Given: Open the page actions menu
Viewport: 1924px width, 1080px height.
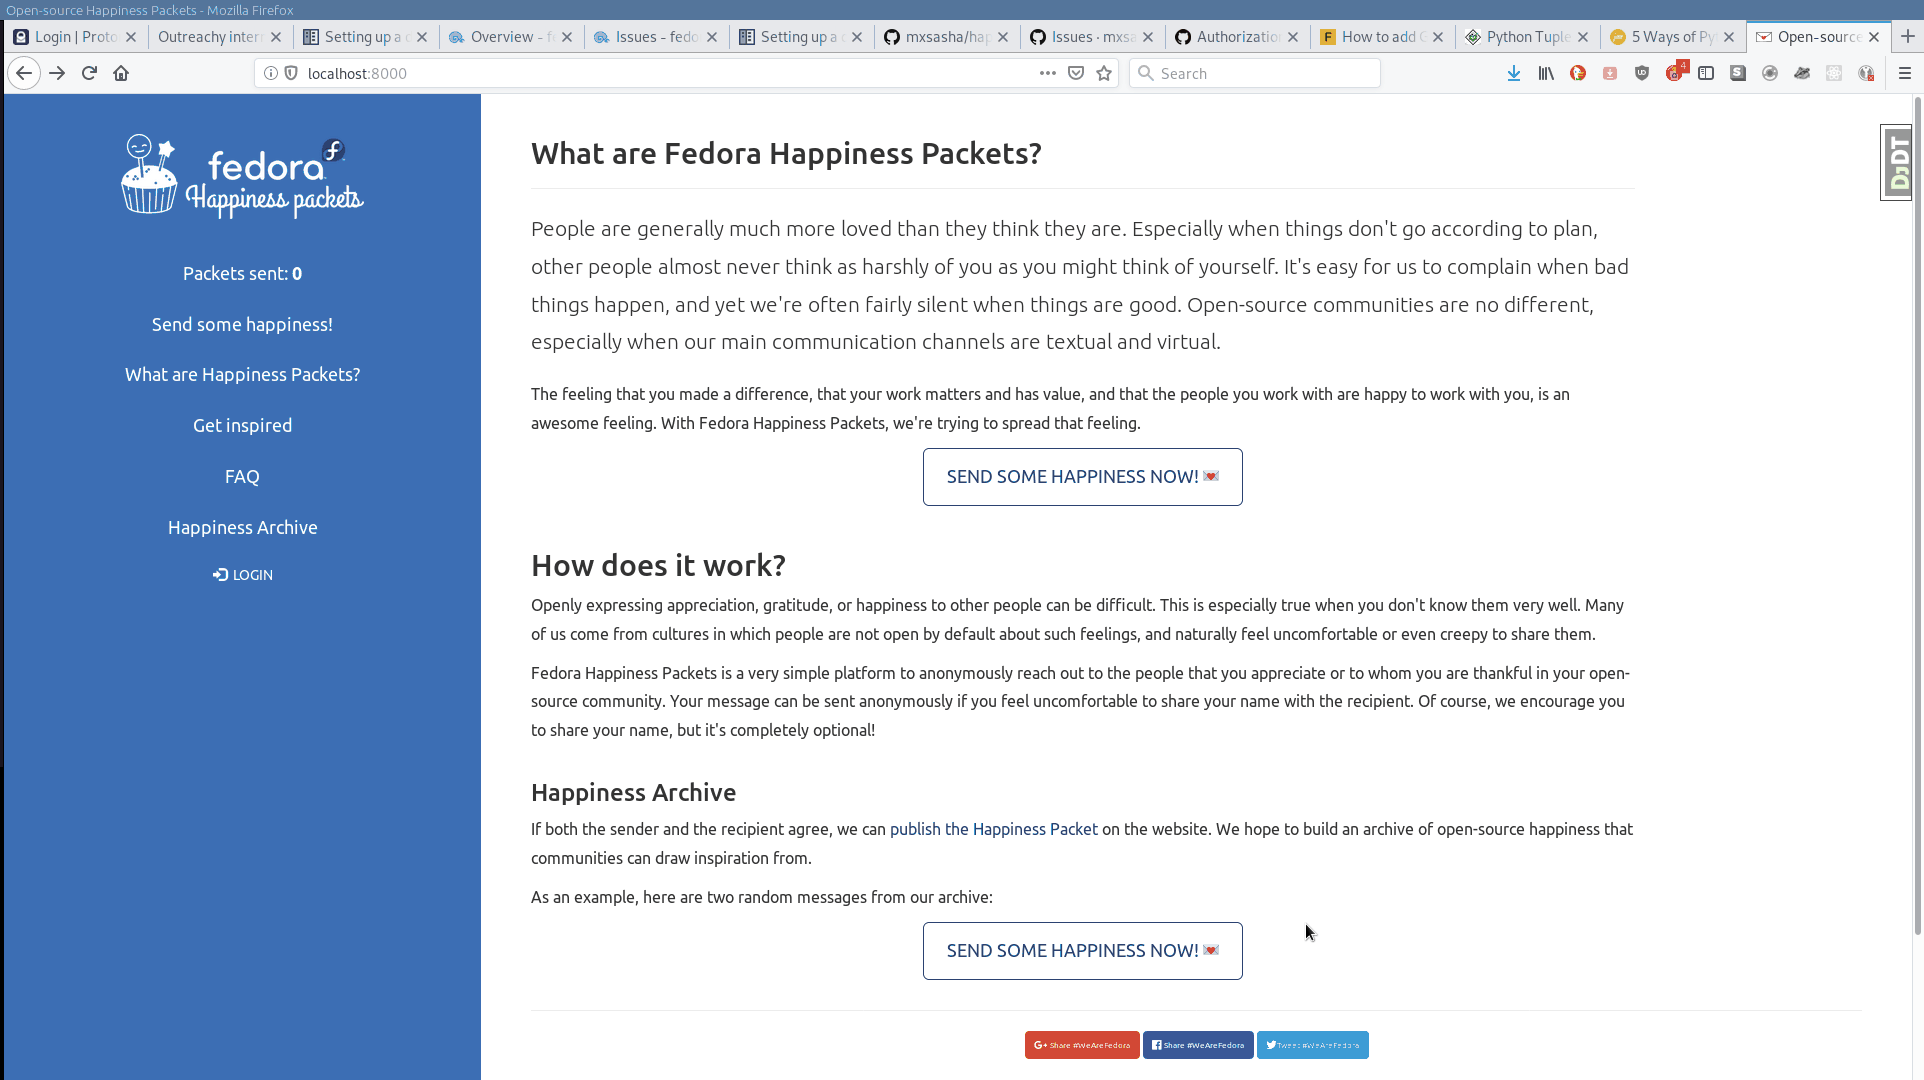Looking at the screenshot, I should [x=1047, y=73].
